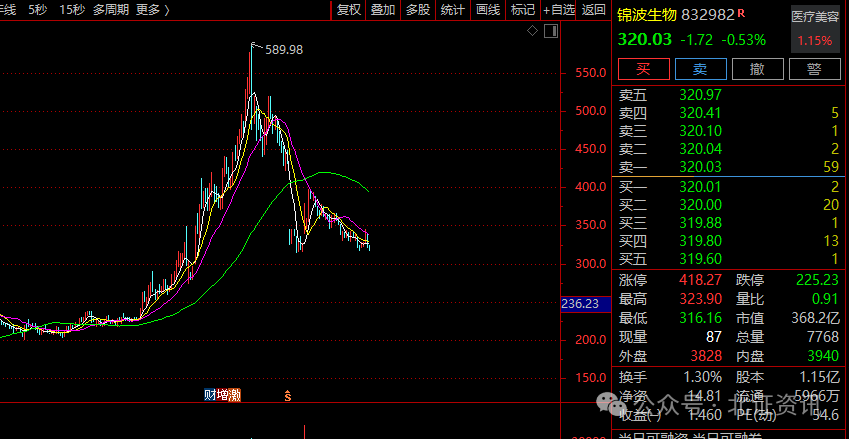Screen dimensions: 849x439
Task: Click the 内盘 value 3940
Action: pos(822,356)
